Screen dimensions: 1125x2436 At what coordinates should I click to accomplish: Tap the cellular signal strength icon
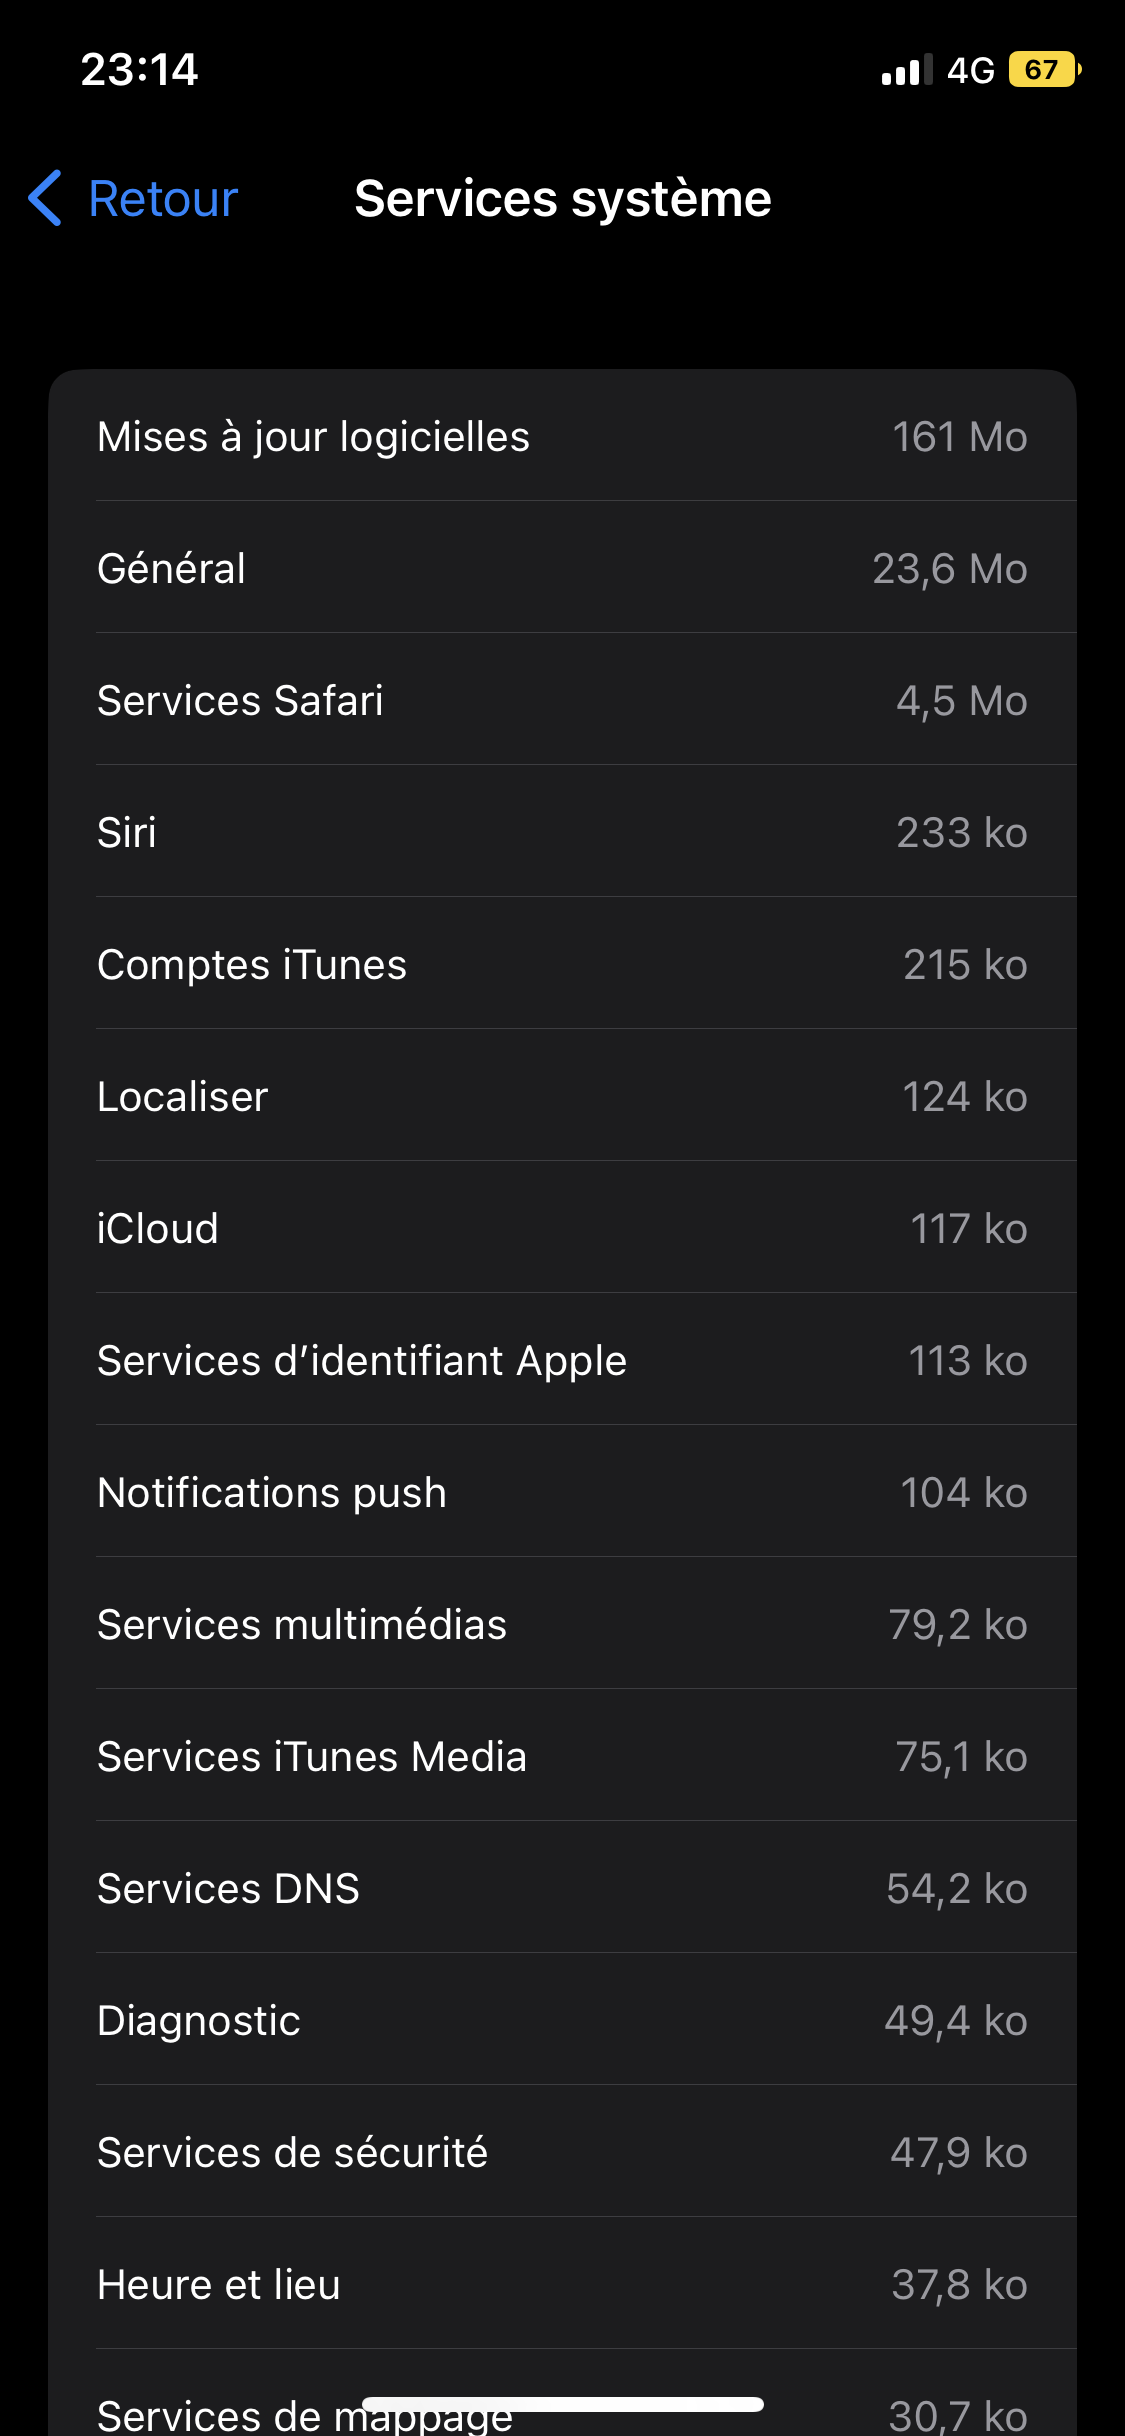coord(906,70)
